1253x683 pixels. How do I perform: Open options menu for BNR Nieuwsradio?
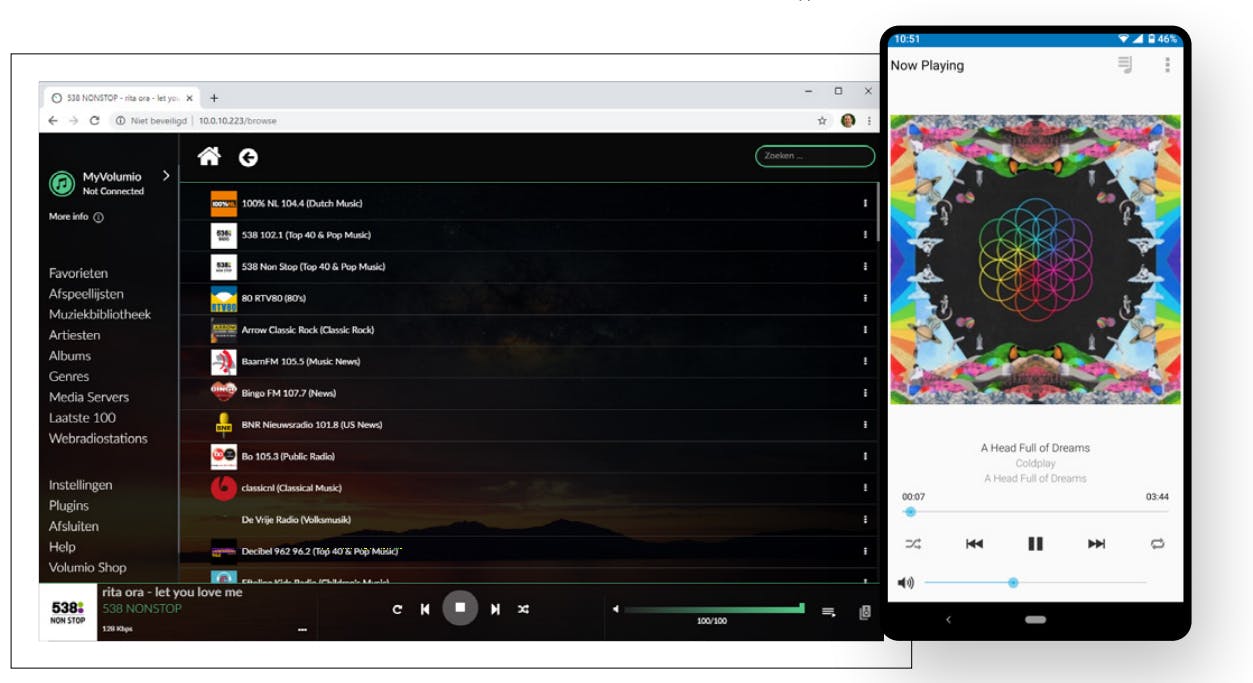[865, 425]
